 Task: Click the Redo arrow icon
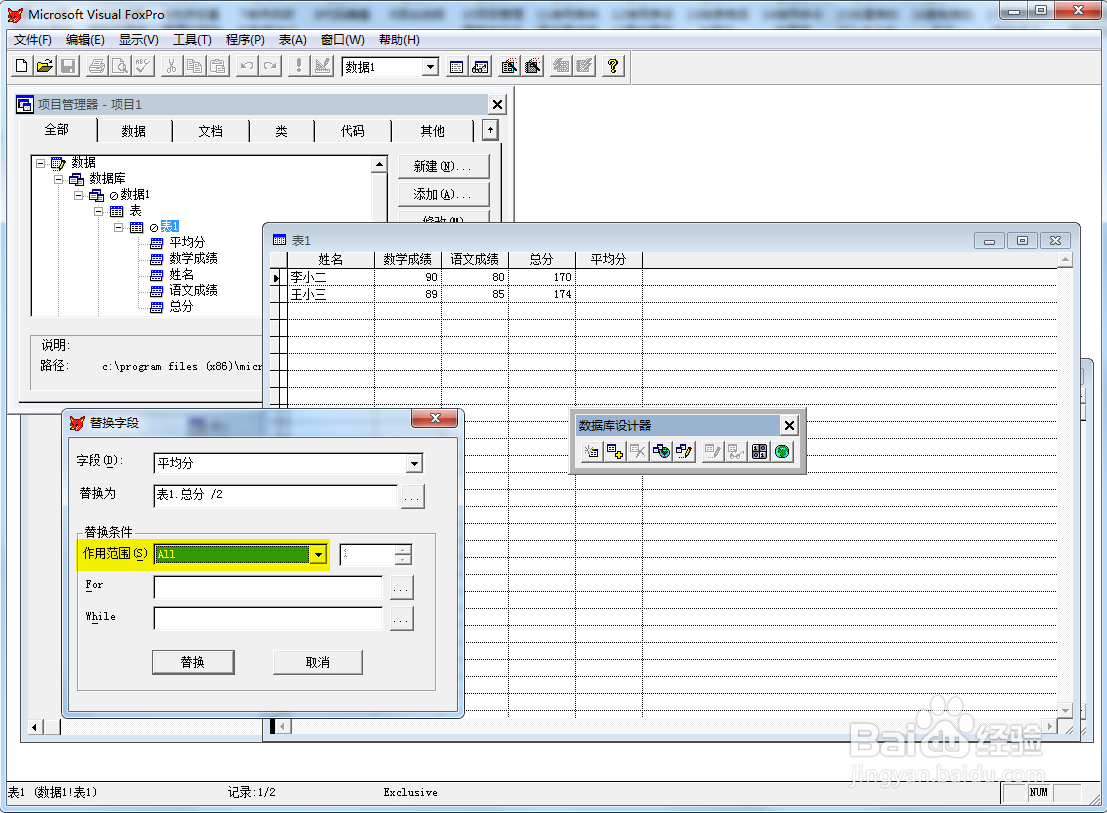point(270,66)
